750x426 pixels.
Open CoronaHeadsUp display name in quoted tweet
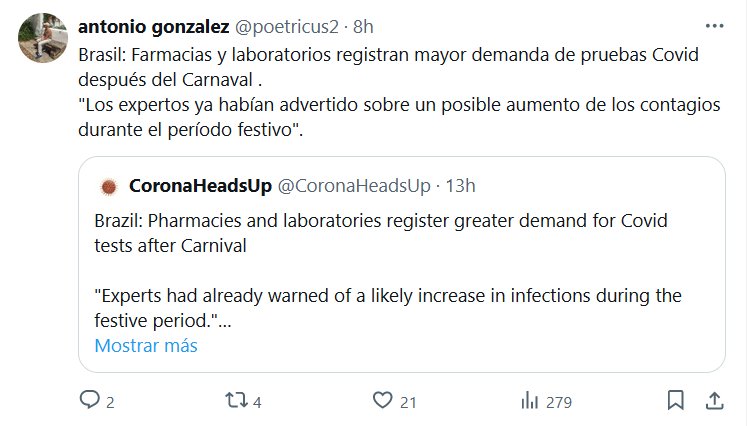click(x=198, y=186)
